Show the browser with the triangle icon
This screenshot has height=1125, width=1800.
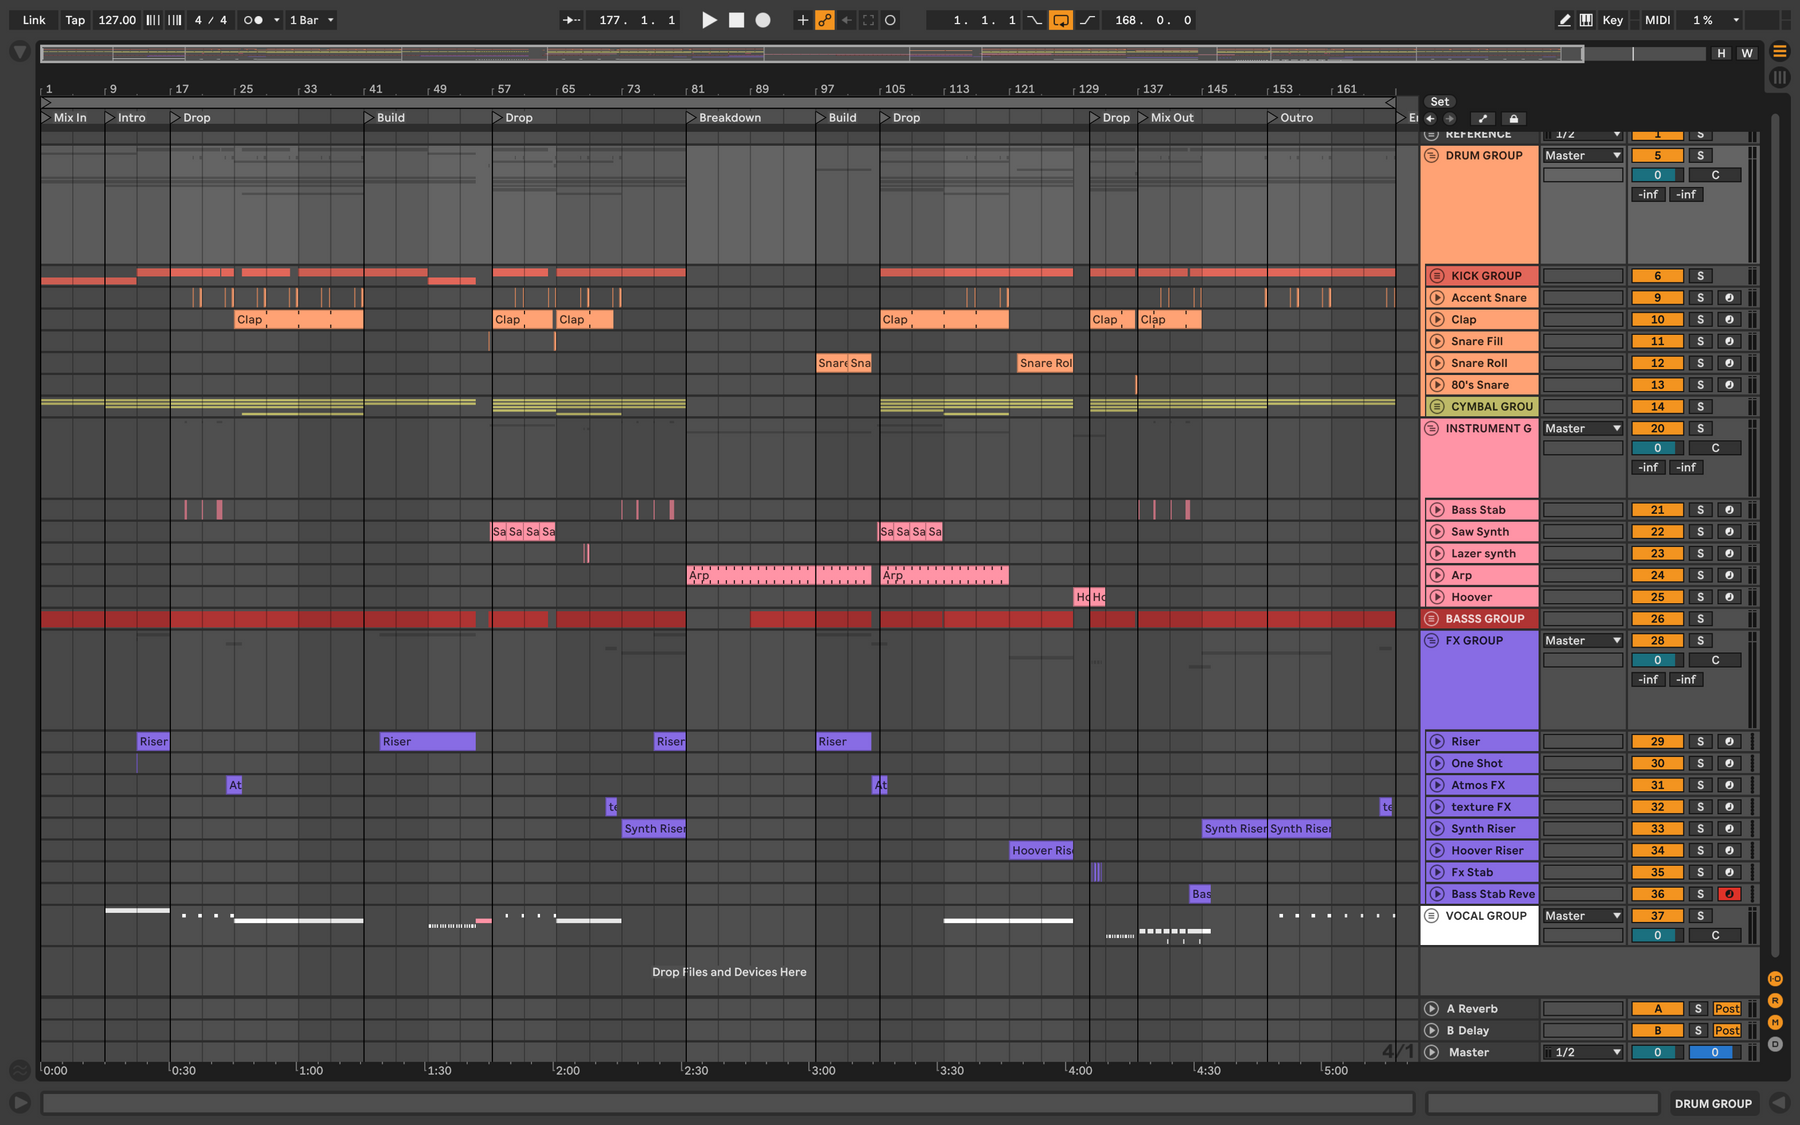(19, 52)
